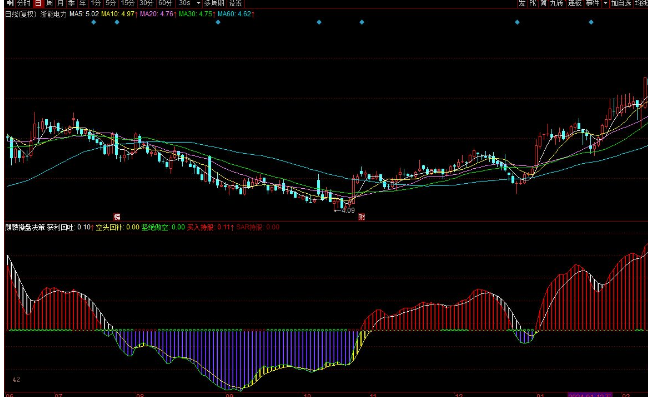648x397 pixels.
Task: Open the 多周期 multi-period view
Action: (x=214, y=3)
